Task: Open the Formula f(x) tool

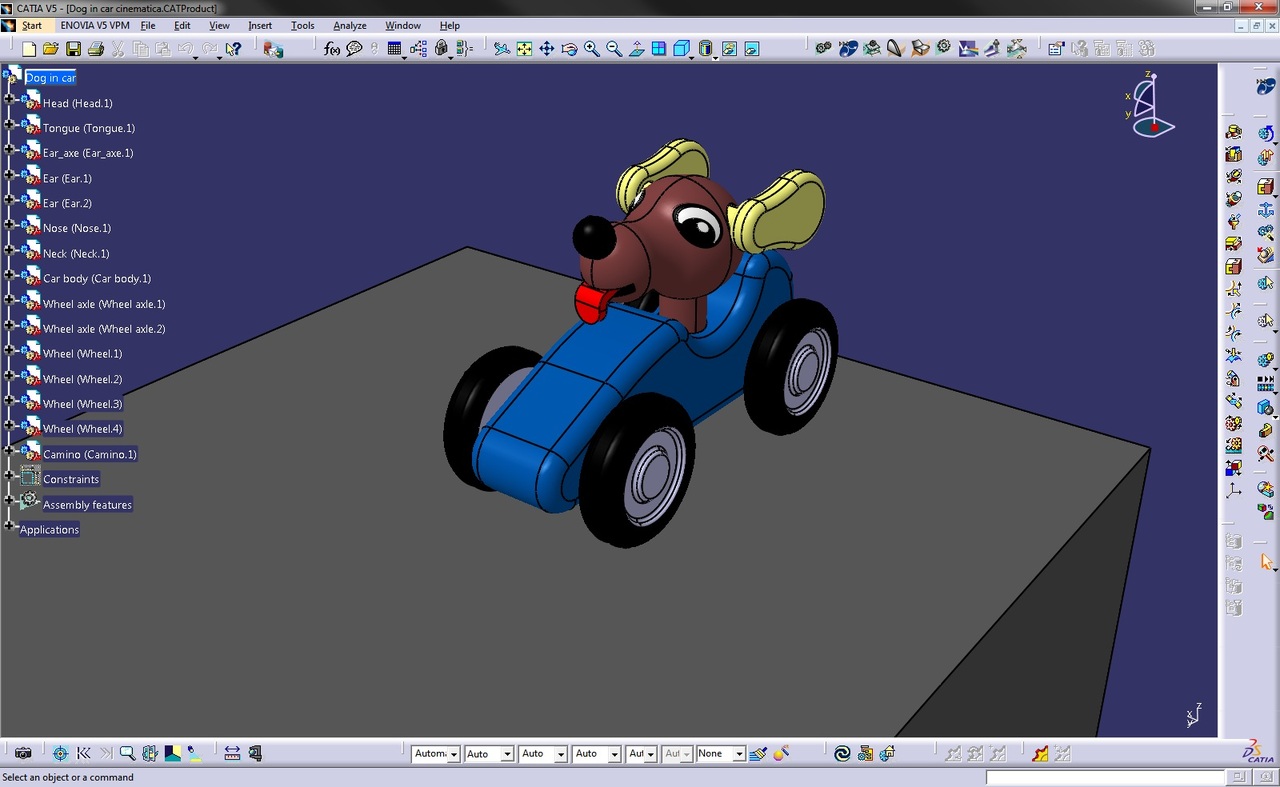Action: point(332,48)
